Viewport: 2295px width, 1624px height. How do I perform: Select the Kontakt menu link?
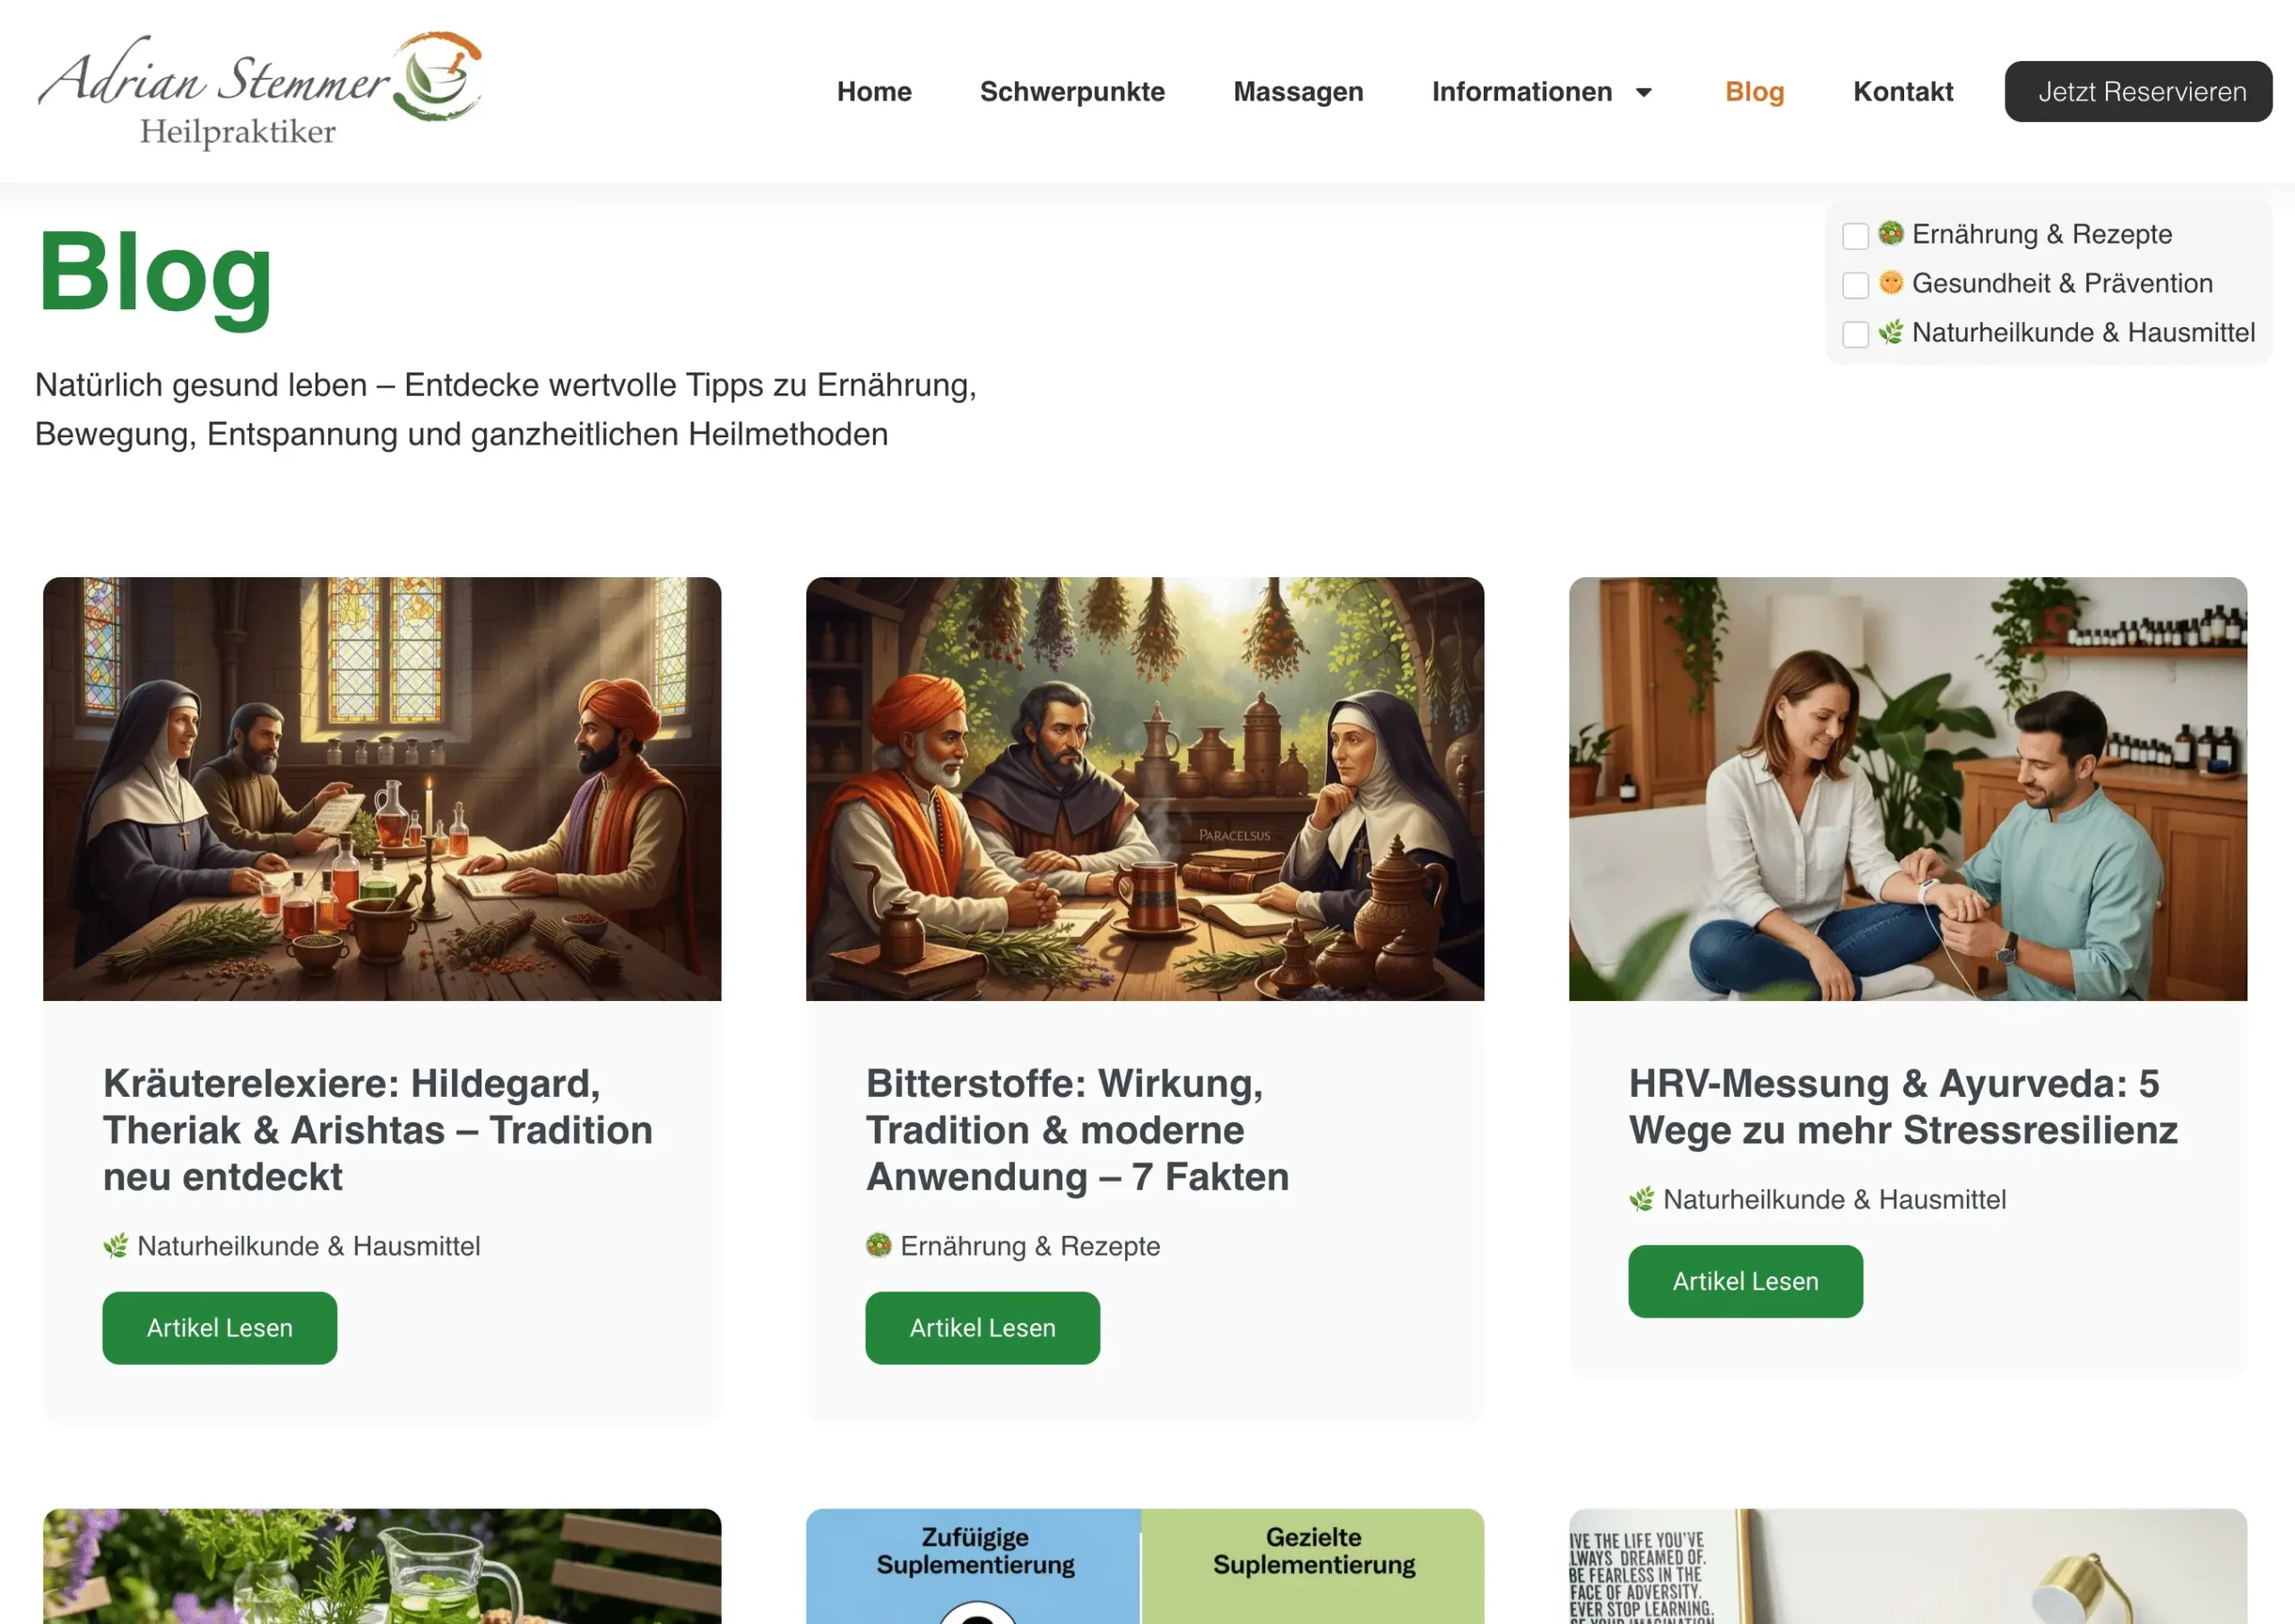[x=1902, y=92]
